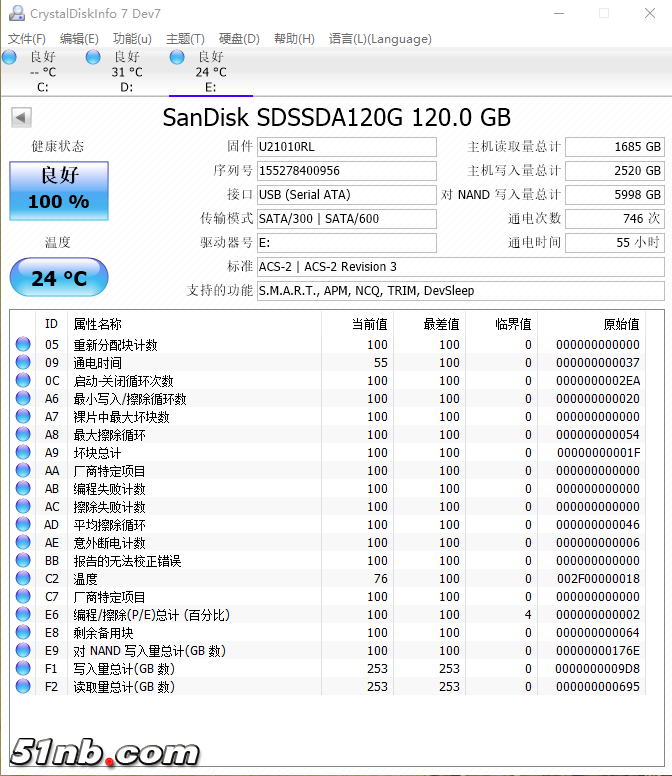672x776 pixels.
Task: Click the status orb for drive C:
Action: 9,57
